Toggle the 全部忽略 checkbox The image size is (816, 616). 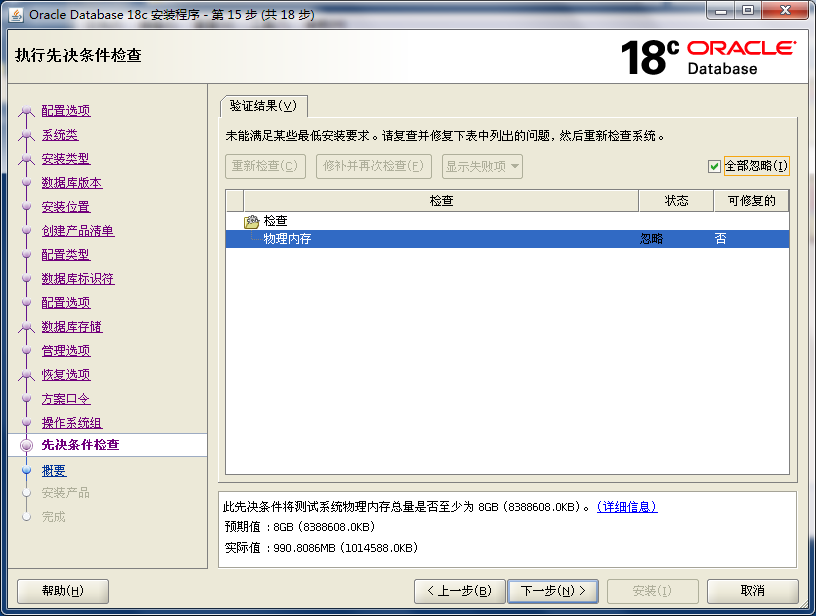[x=714, y=166]
